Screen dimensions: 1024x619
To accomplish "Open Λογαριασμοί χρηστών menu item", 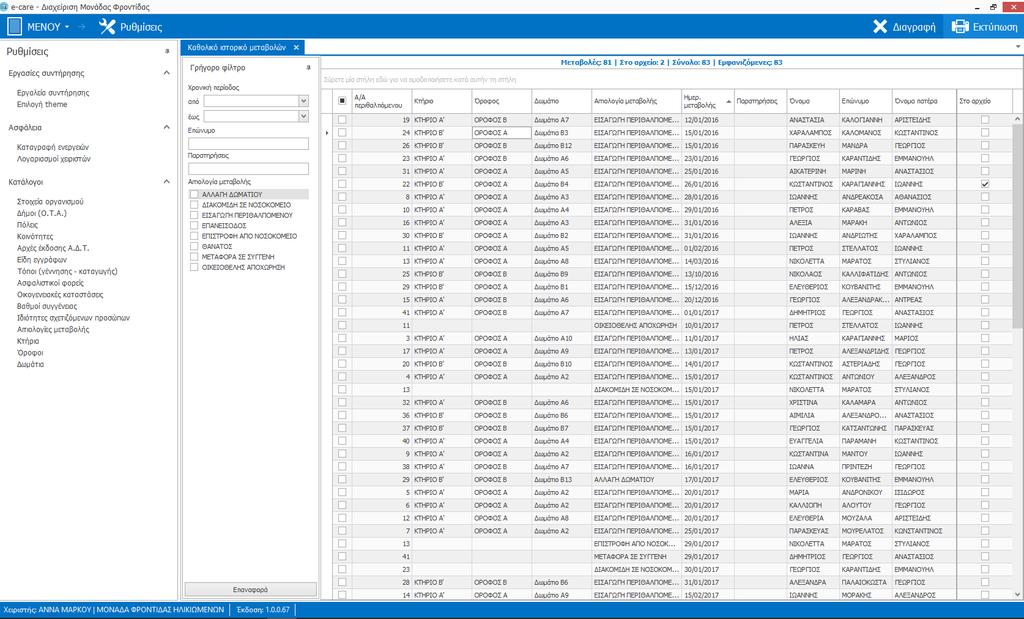I will click(54, 159).
